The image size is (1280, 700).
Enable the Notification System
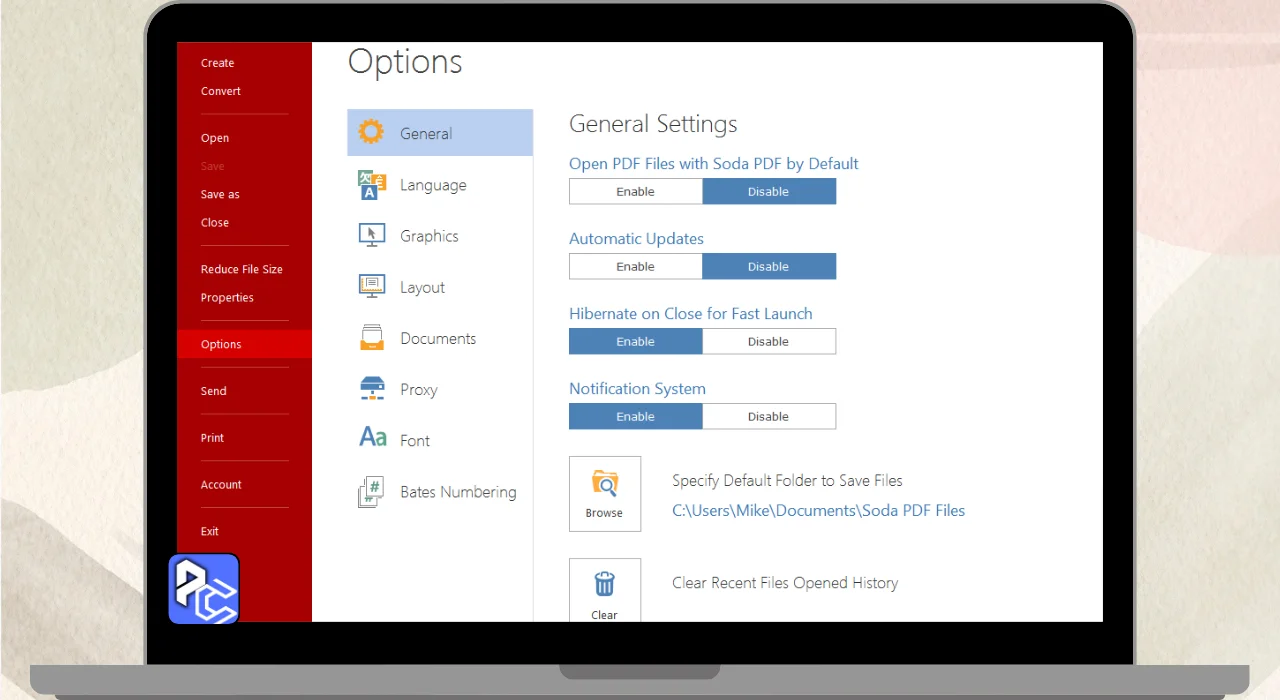[x=636, y=417]
